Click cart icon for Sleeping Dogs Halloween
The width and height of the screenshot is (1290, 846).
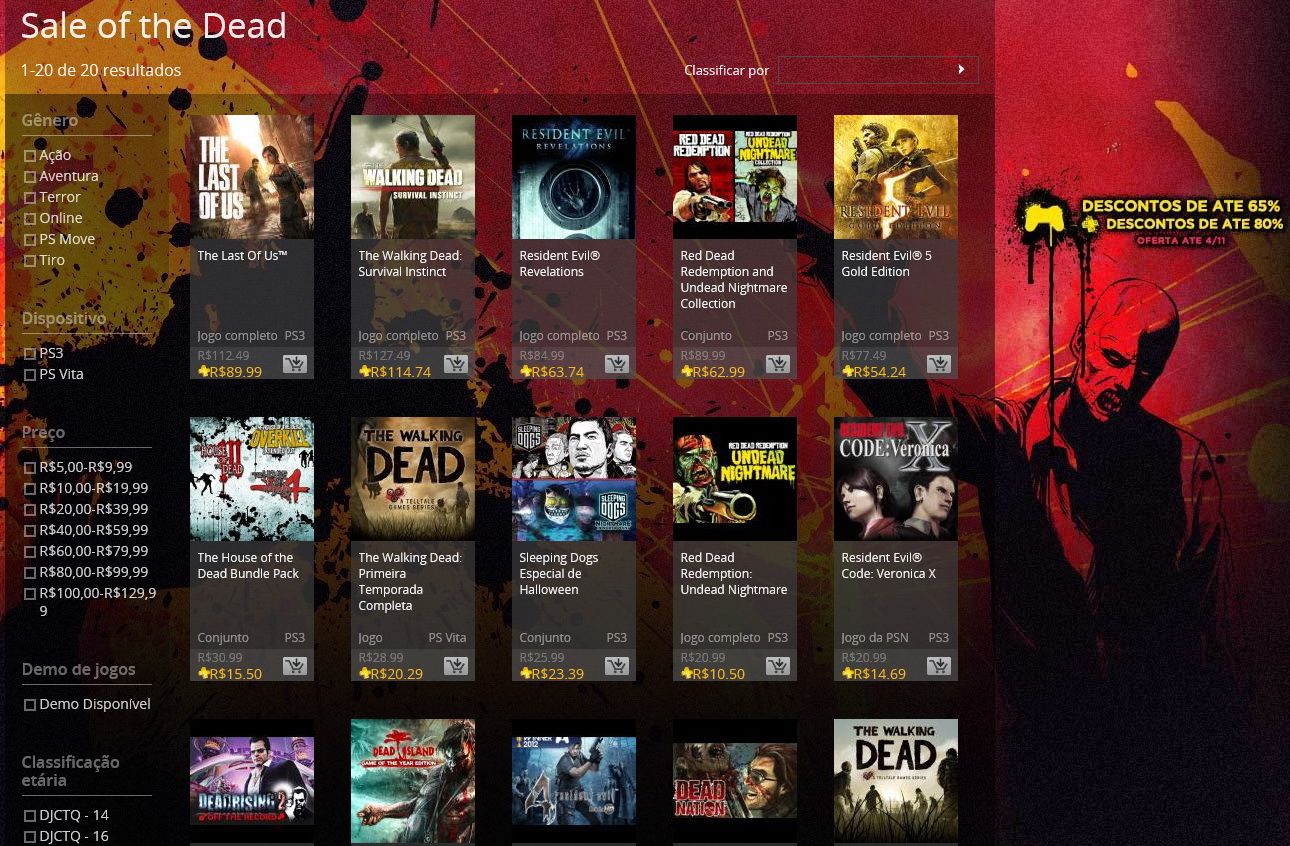click(x=617, y=666)
